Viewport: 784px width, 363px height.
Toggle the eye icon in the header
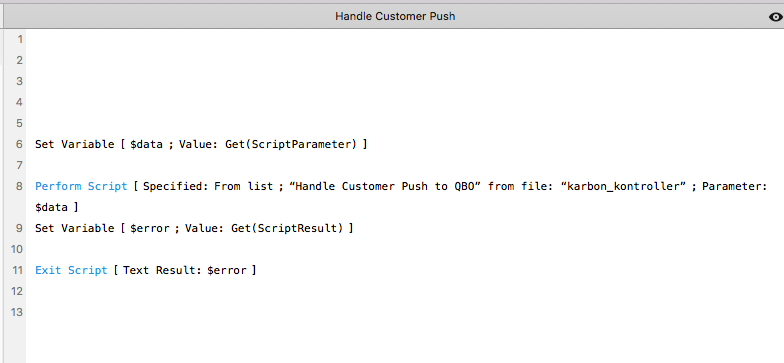pyautogui.click(x=776, y=17)
